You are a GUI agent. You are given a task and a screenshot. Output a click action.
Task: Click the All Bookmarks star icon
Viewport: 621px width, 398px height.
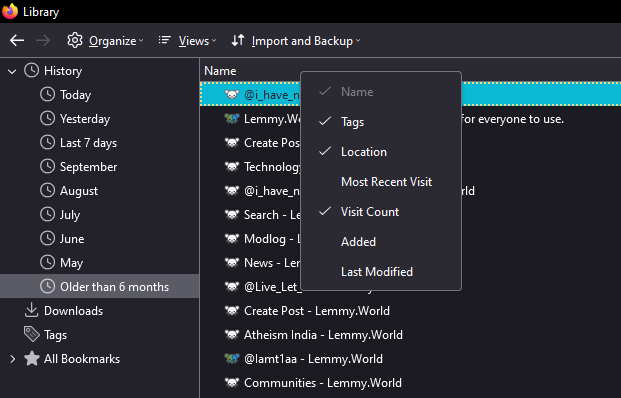(32, 358)
